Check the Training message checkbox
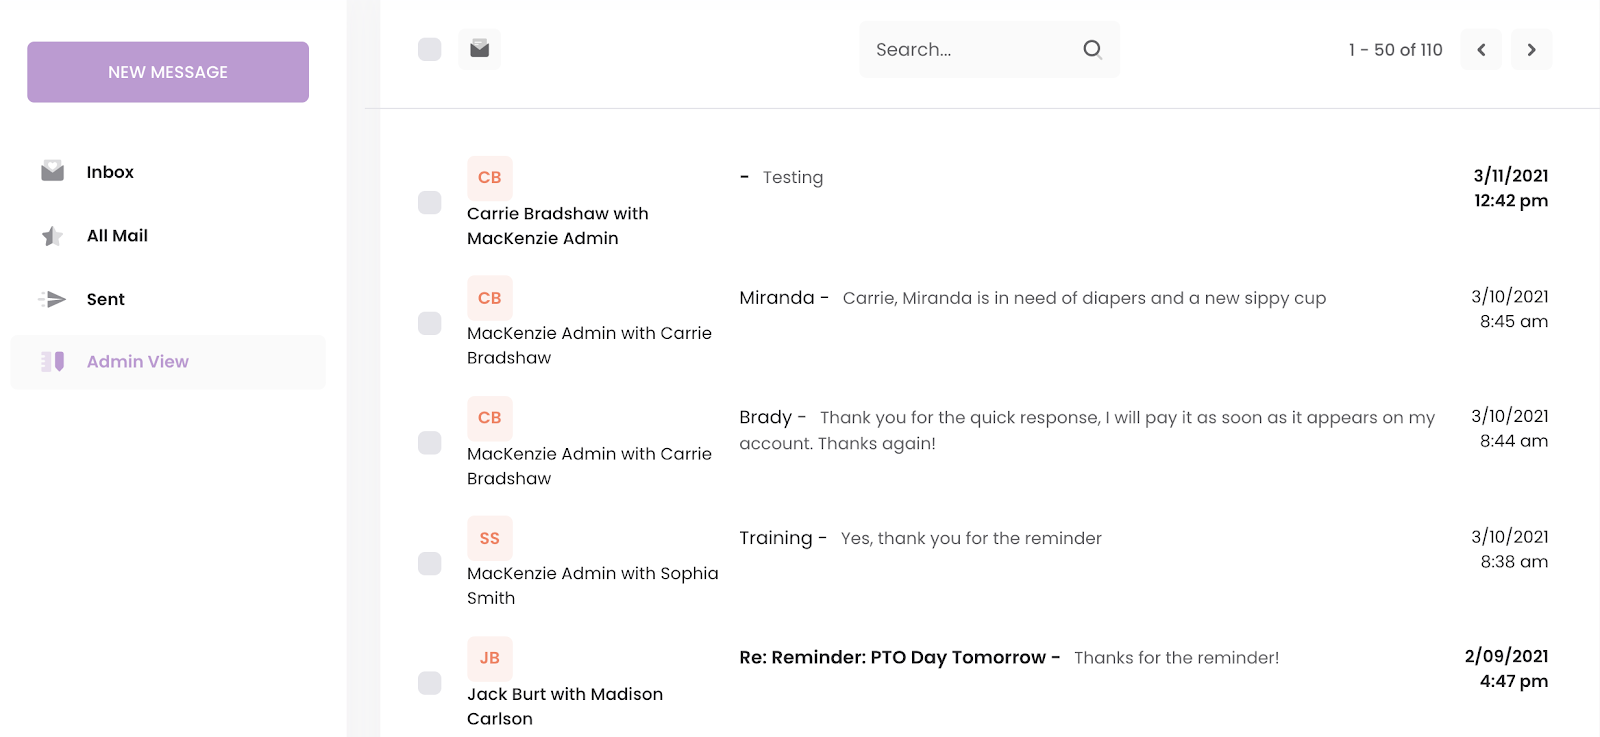This screenshot has width=1600, height=737. [430, 563]
